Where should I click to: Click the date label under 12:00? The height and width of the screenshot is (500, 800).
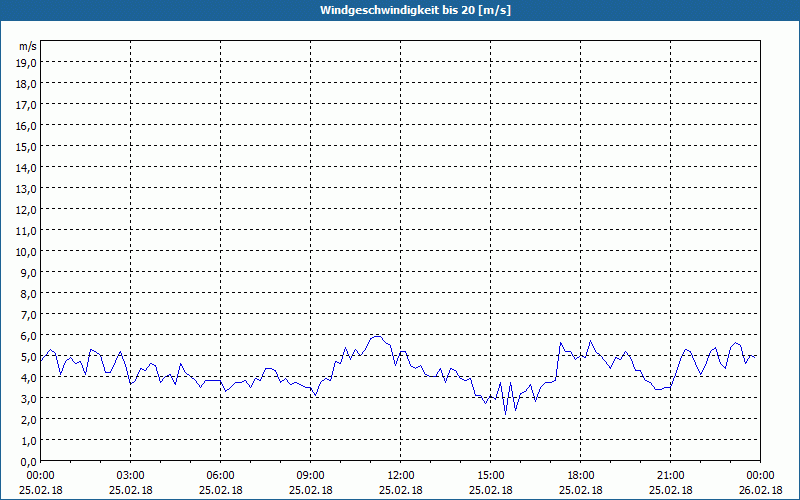(401, 490)
